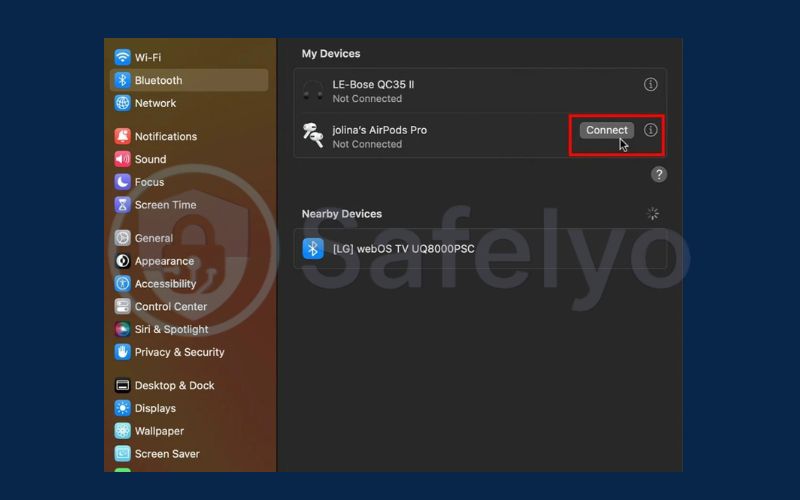The height and width of the screenshot is (500, 800).
Task: Select the LE-Bose QC35 II device name
Action: (x=373, y=84)
